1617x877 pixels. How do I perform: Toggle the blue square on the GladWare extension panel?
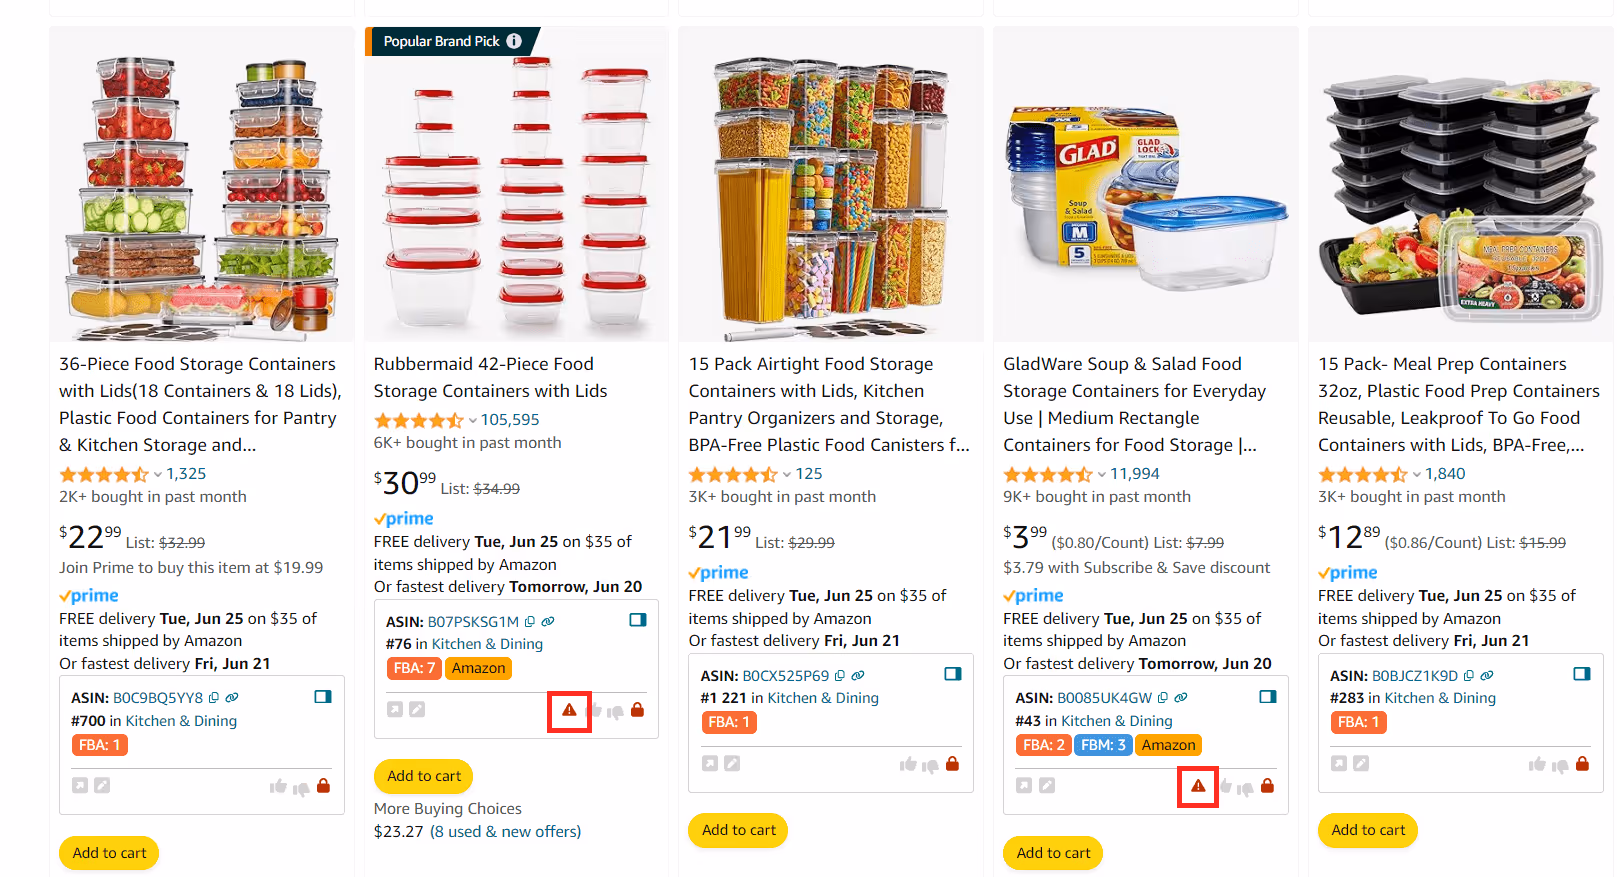(x=1268, y=696)
